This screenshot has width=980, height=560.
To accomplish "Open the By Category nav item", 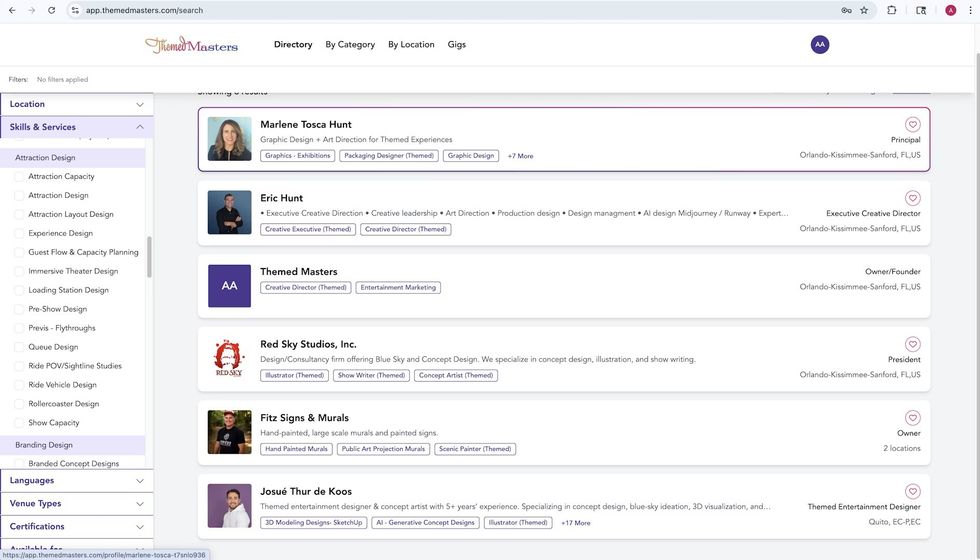I will click(x=350, y=44).
